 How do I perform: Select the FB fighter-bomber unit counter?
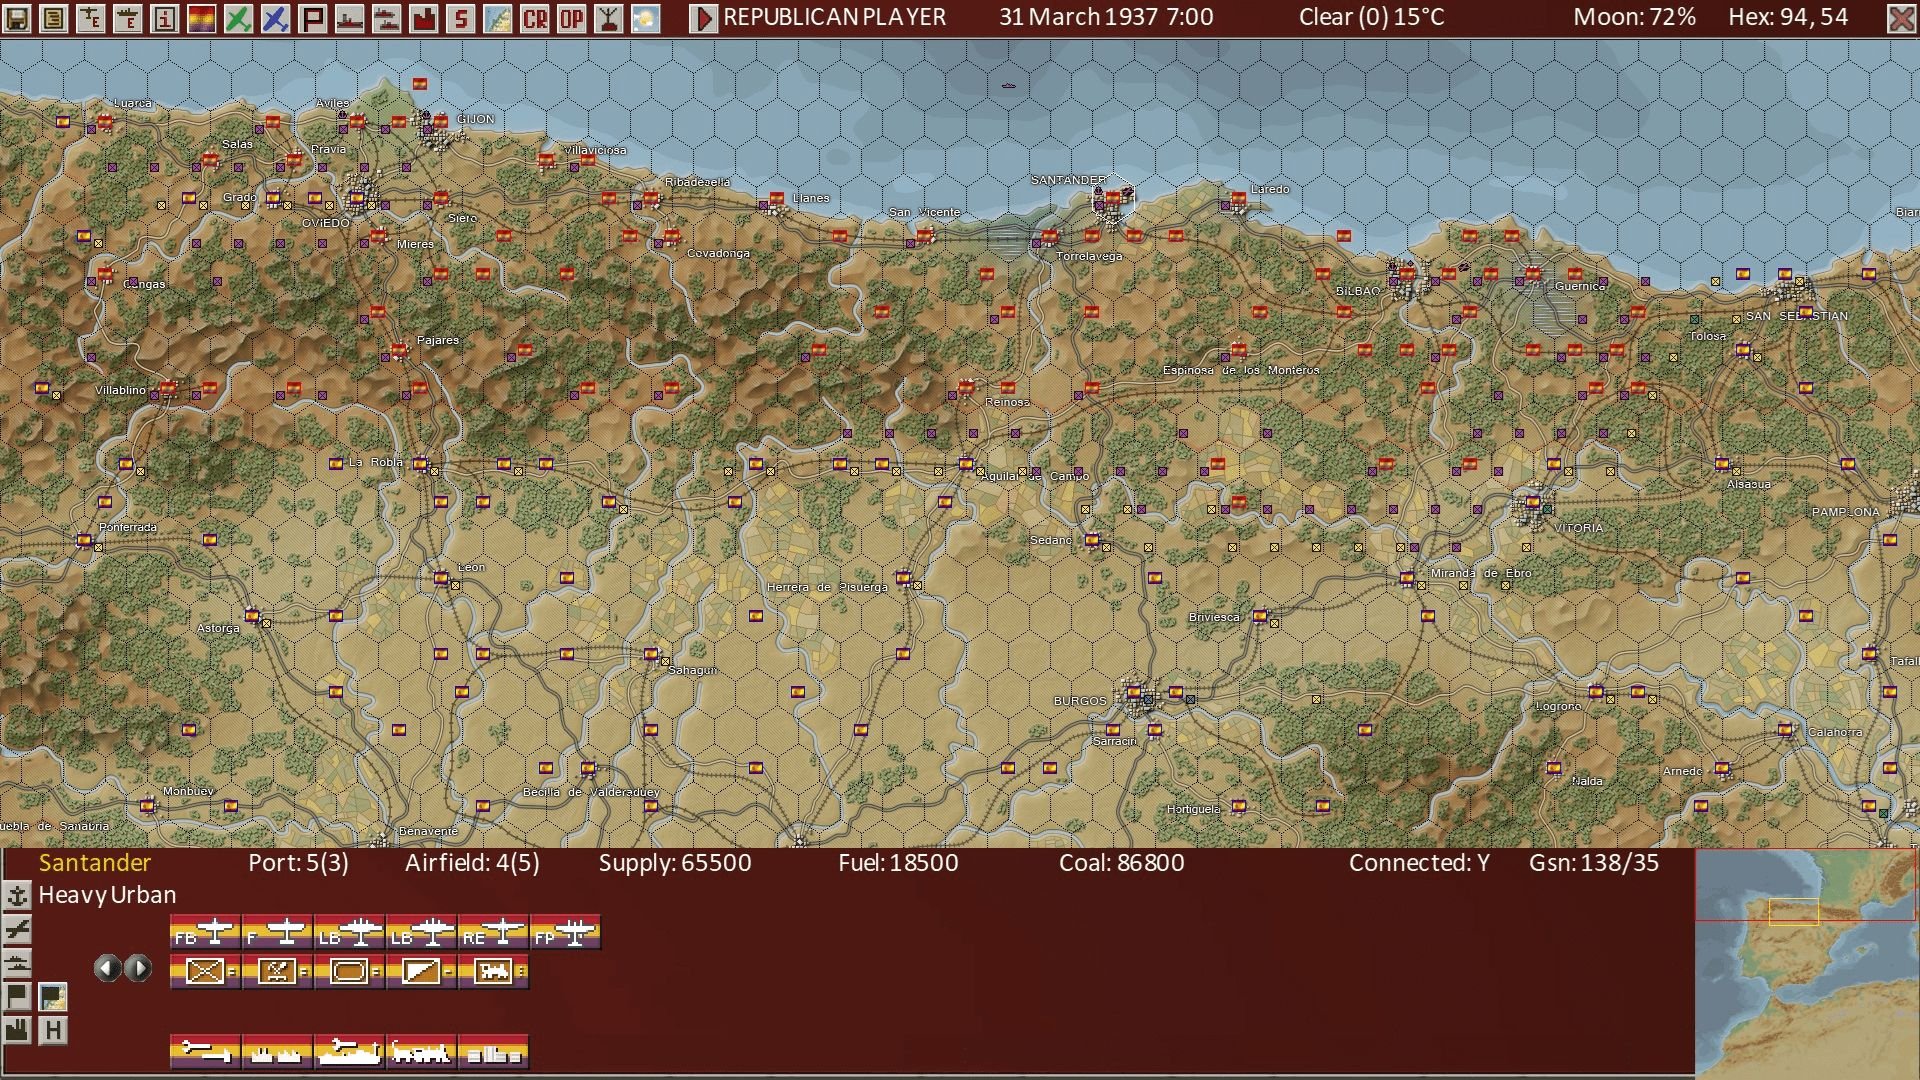[205, 932]
